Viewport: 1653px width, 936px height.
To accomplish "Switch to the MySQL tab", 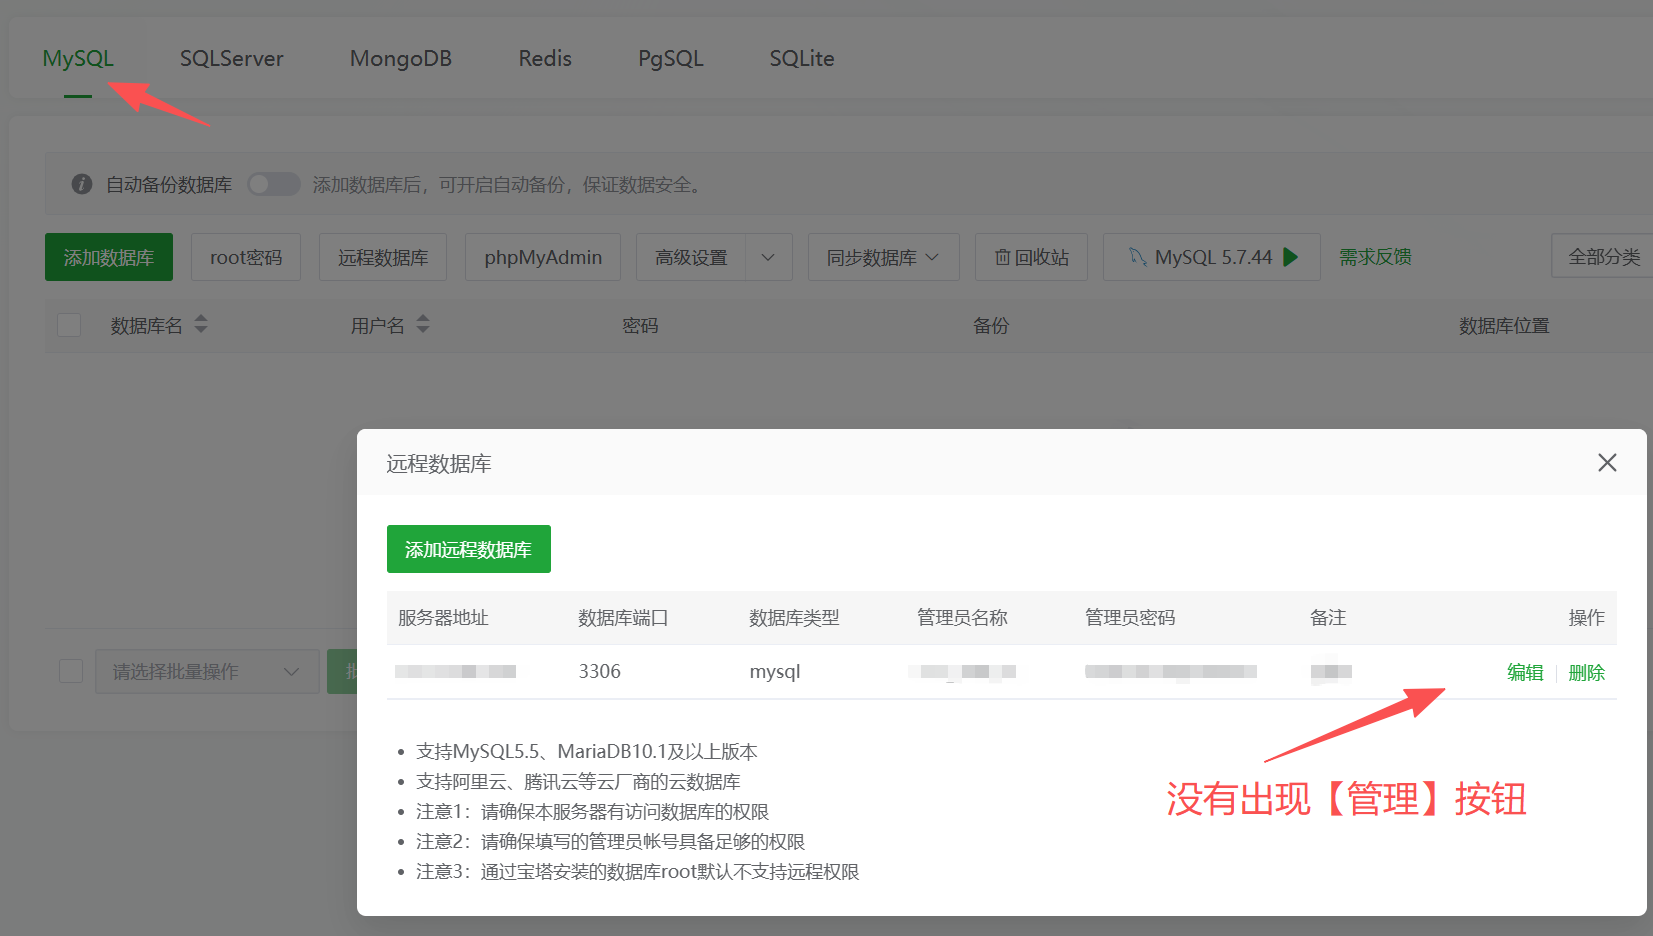I will [78, 58].
